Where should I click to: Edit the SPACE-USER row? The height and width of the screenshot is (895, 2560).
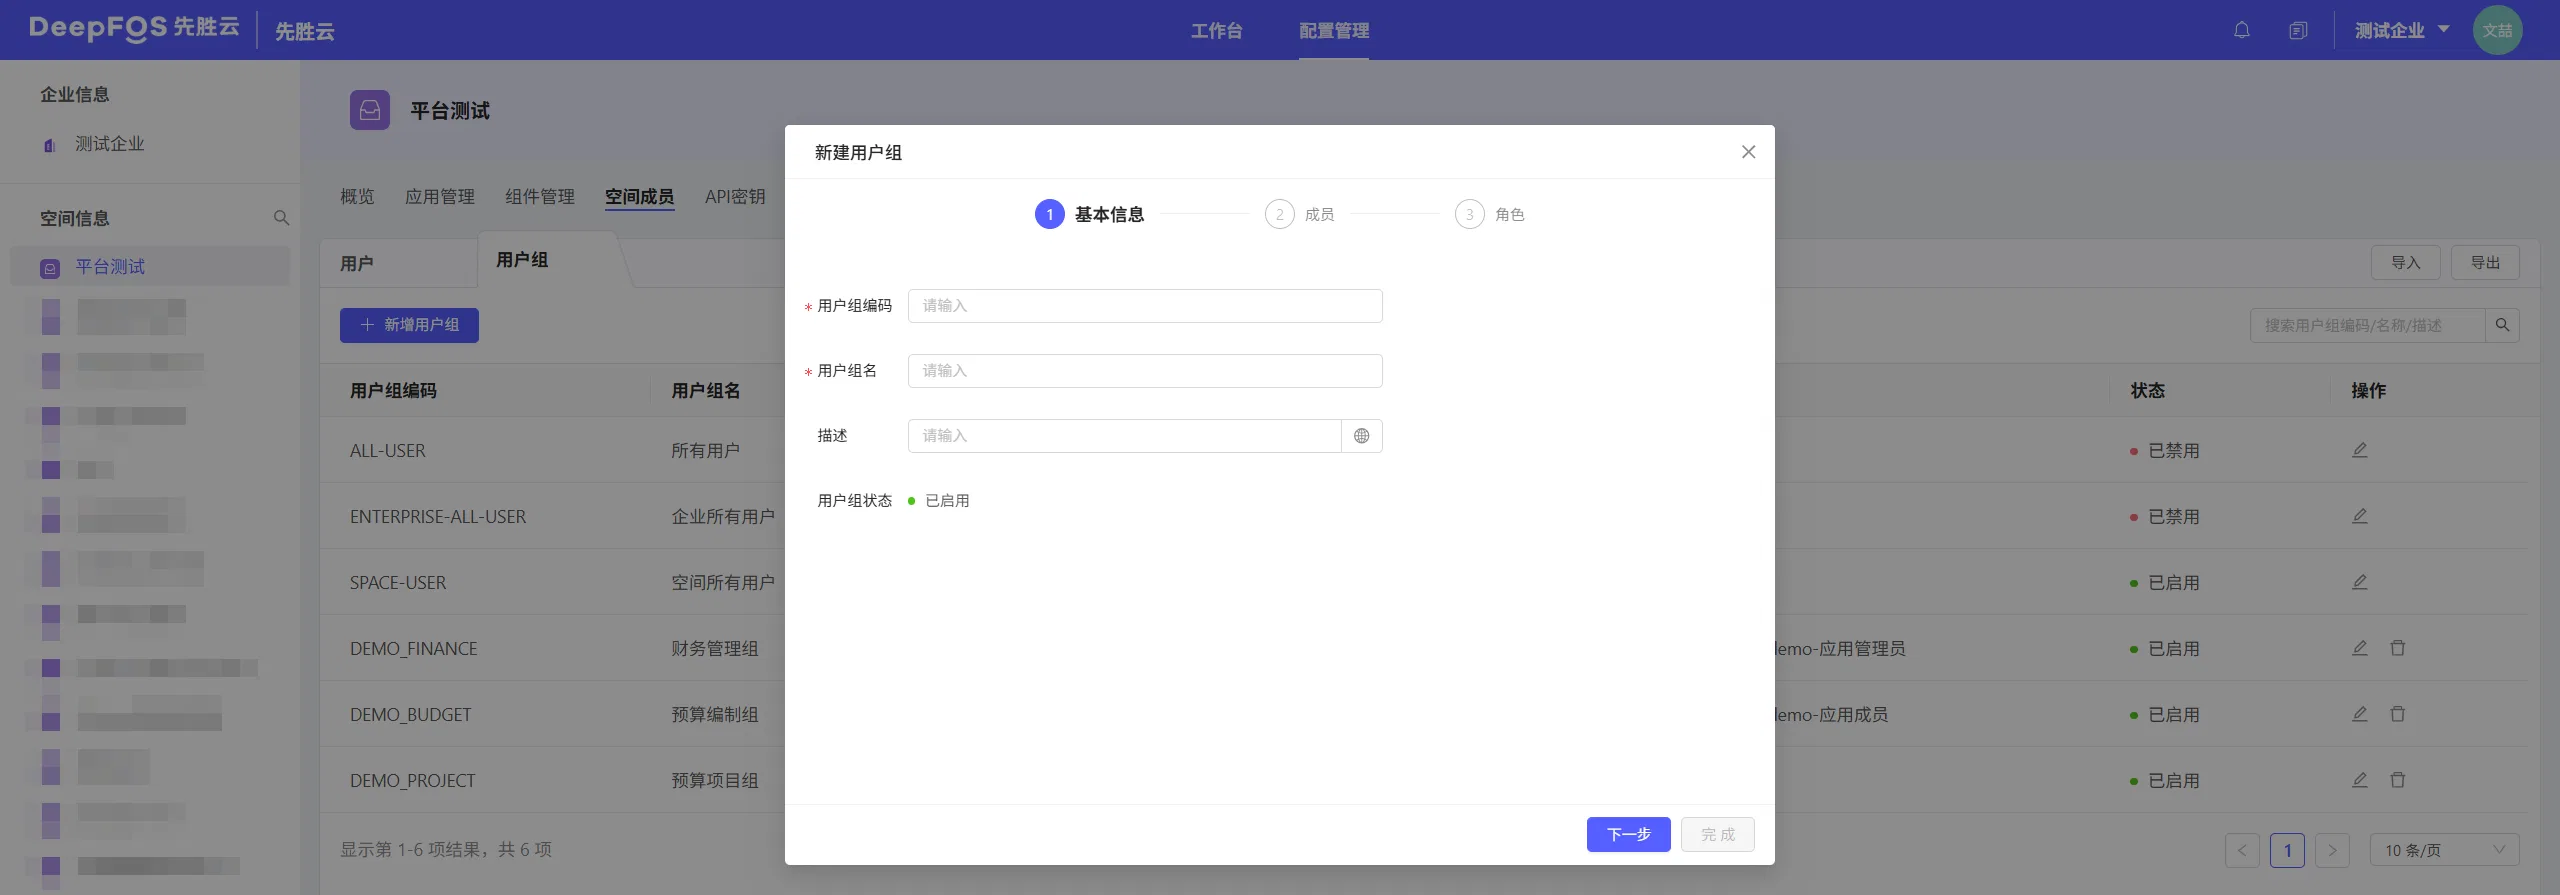tap(2359, 582)
